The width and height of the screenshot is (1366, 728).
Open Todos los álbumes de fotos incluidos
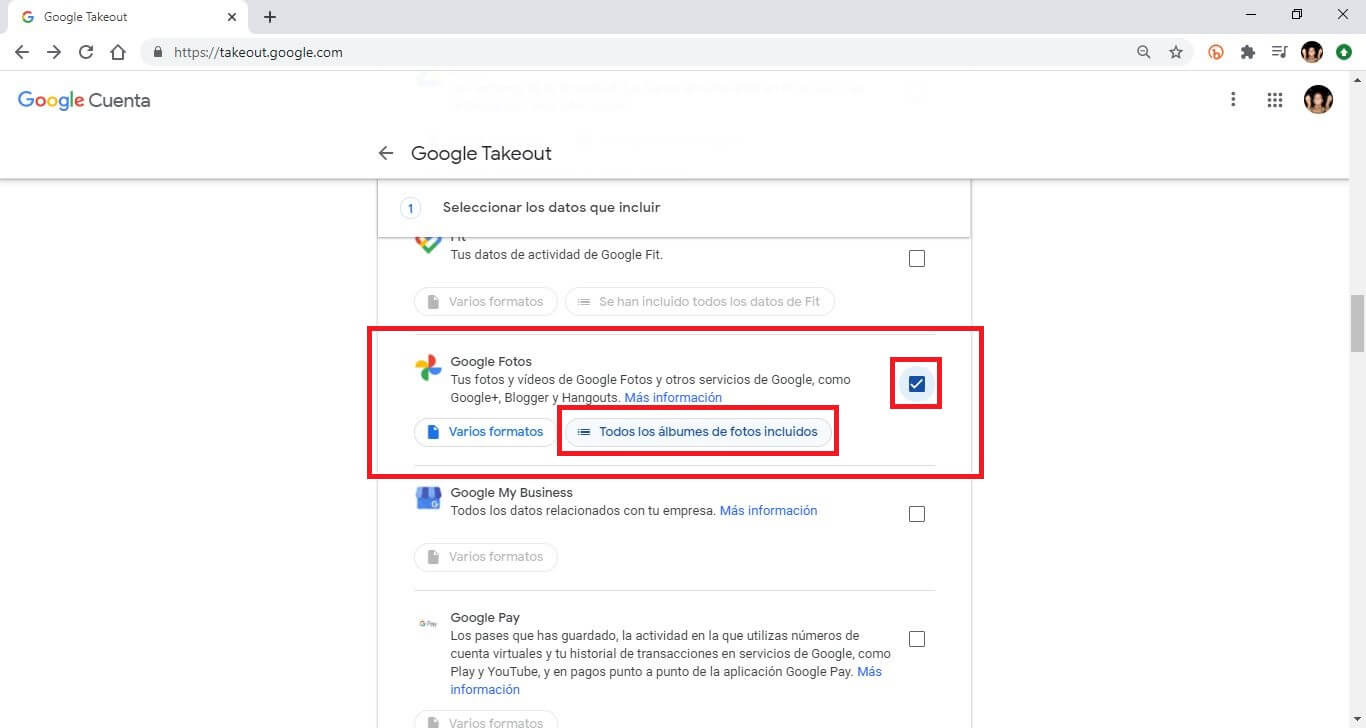[x=698, y=432]
